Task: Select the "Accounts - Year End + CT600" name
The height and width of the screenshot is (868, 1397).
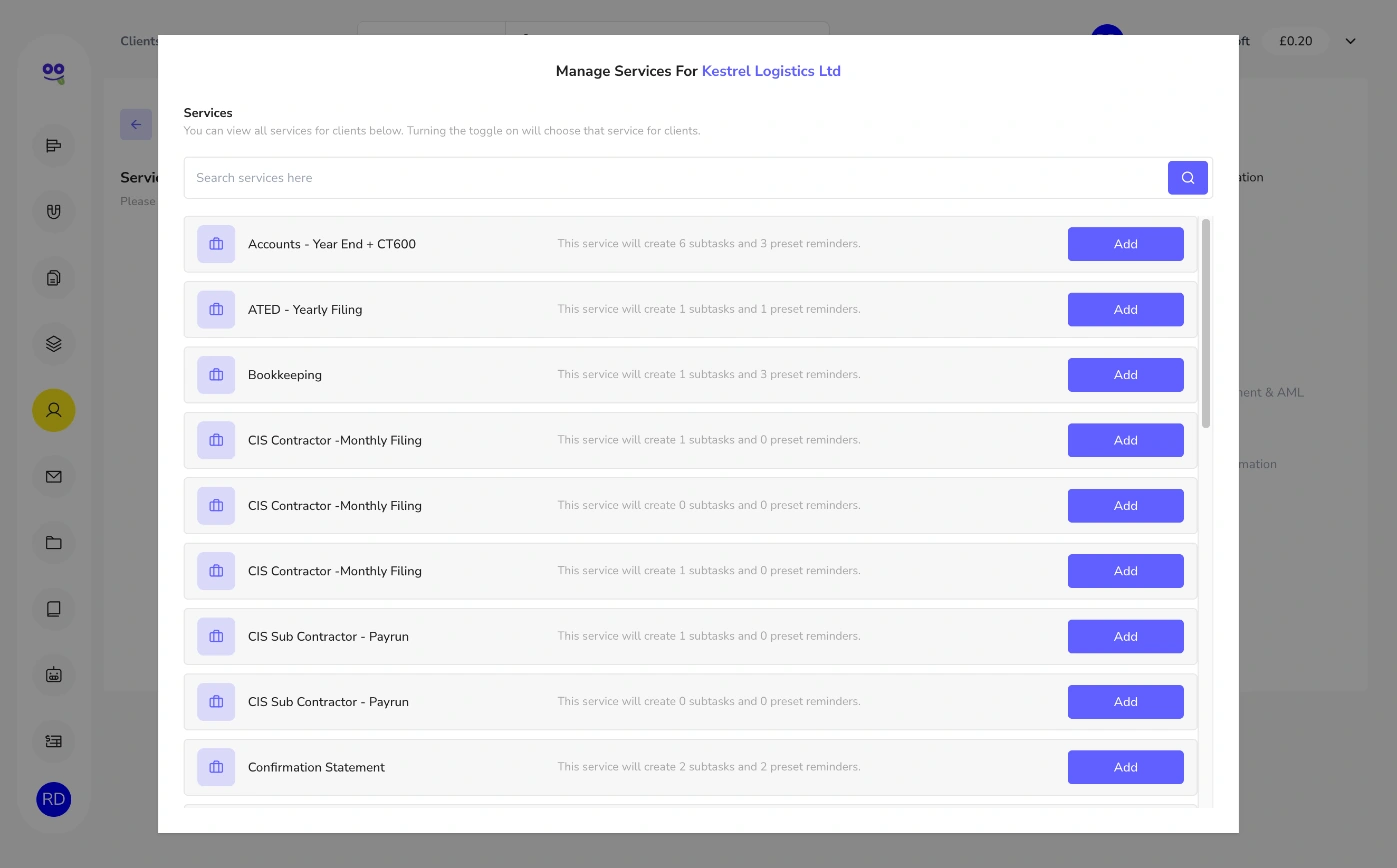Action: 332,244
